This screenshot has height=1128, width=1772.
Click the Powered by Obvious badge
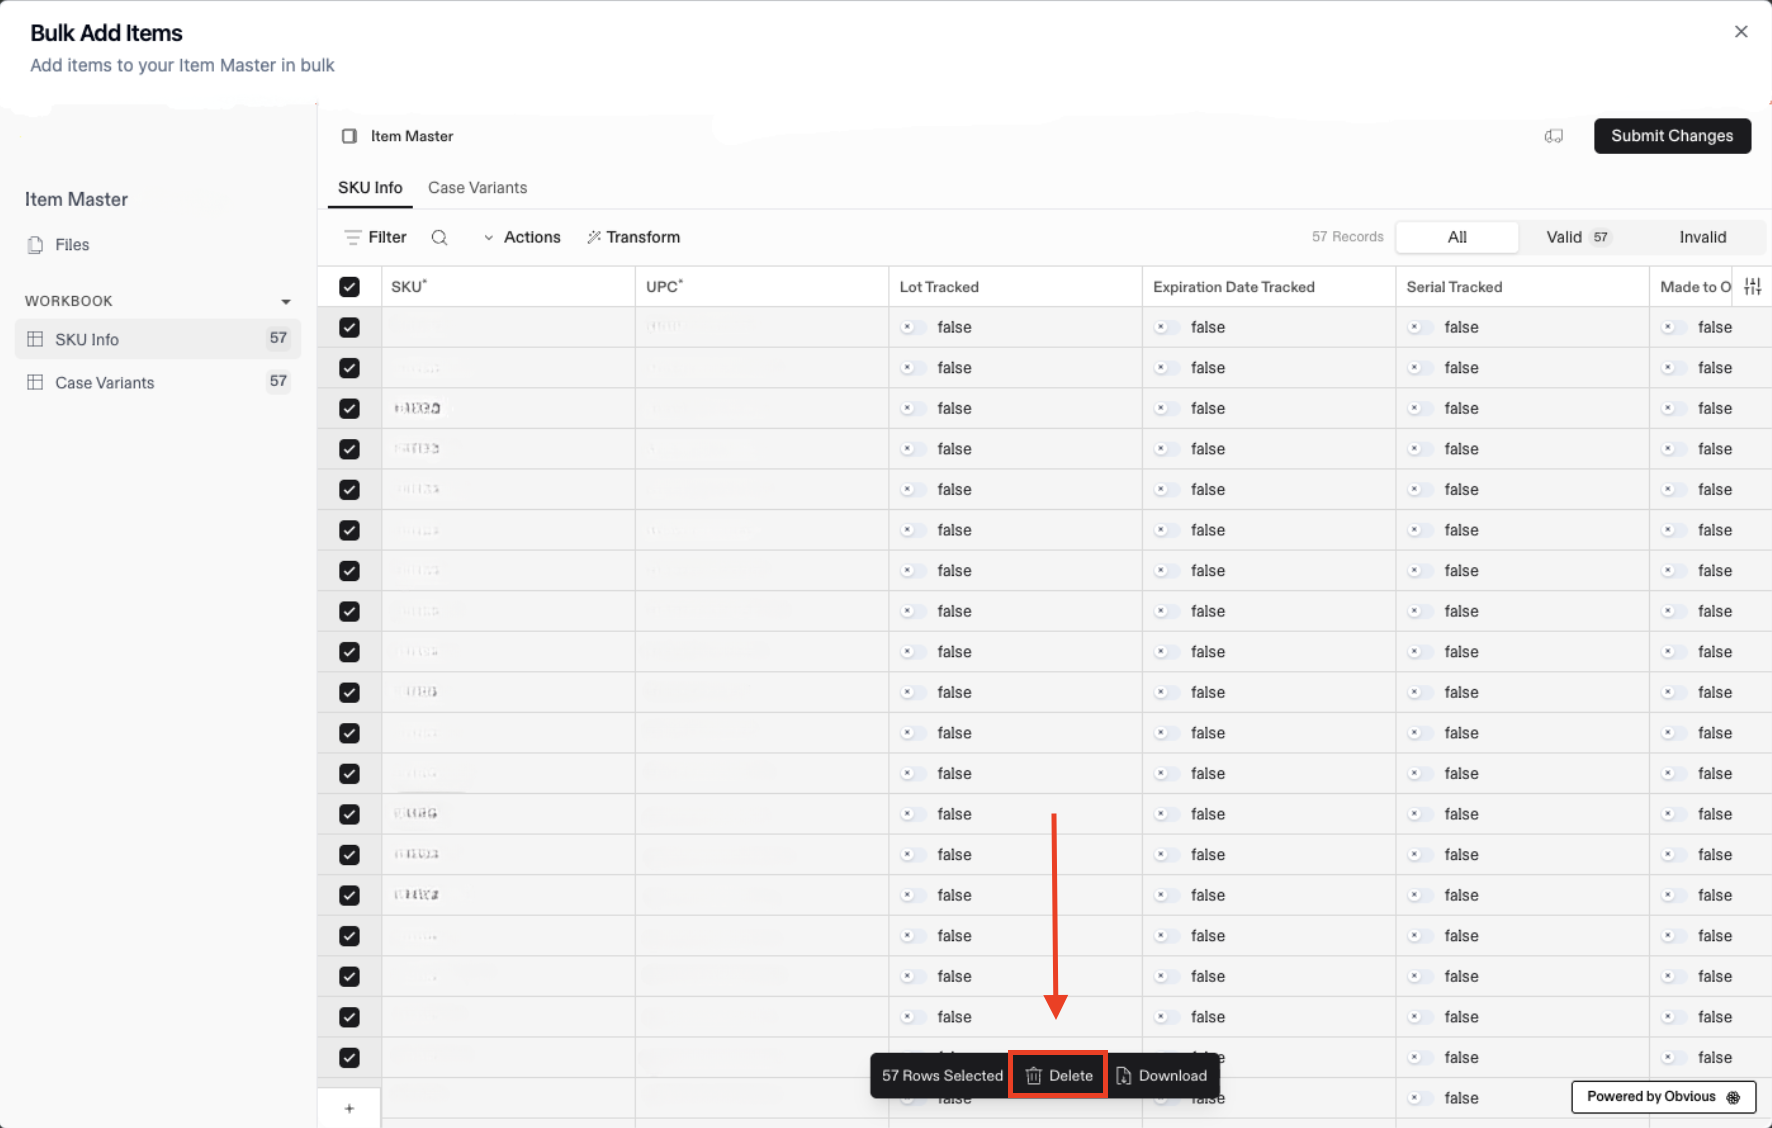1664,1097
